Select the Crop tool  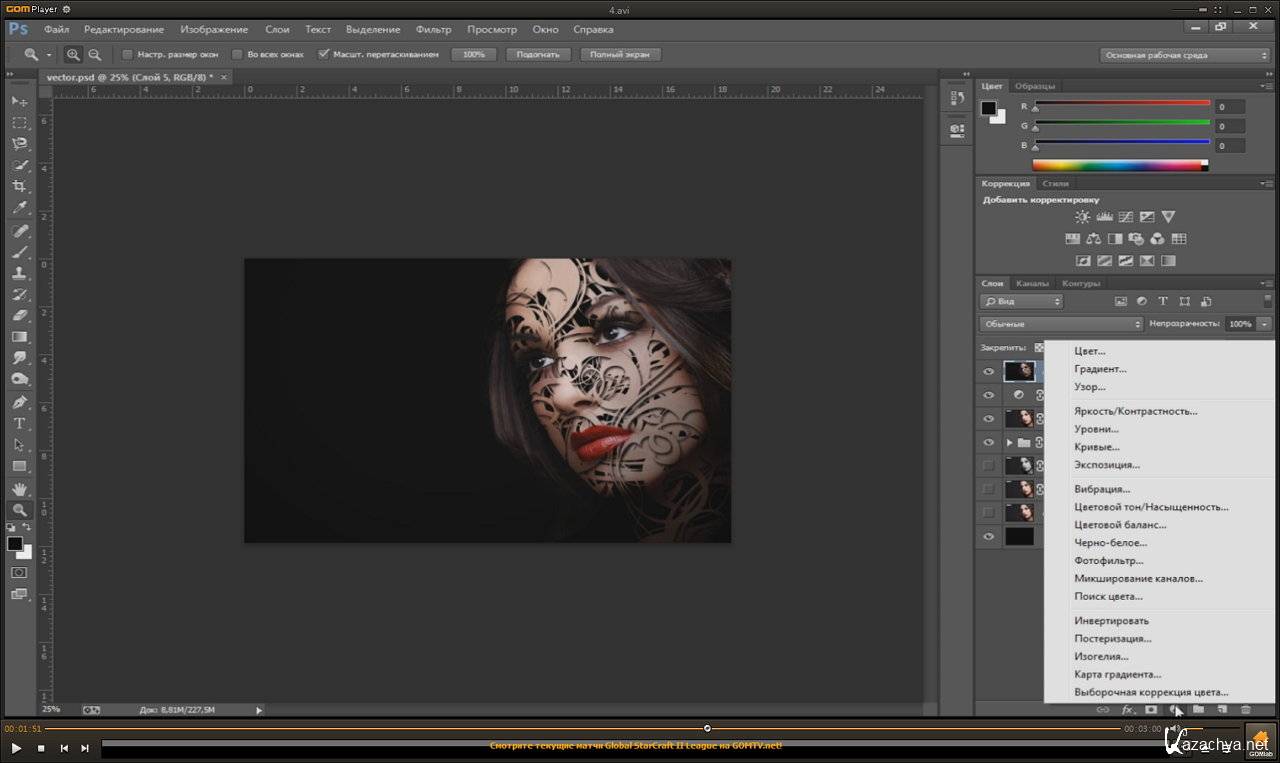click(x=19, y=186)
